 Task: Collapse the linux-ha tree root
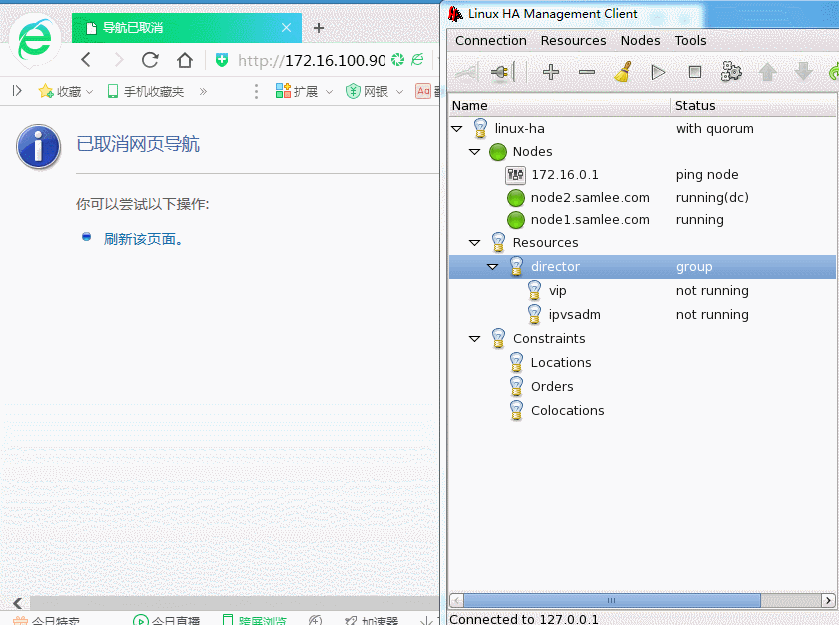[x=456, y=129]
